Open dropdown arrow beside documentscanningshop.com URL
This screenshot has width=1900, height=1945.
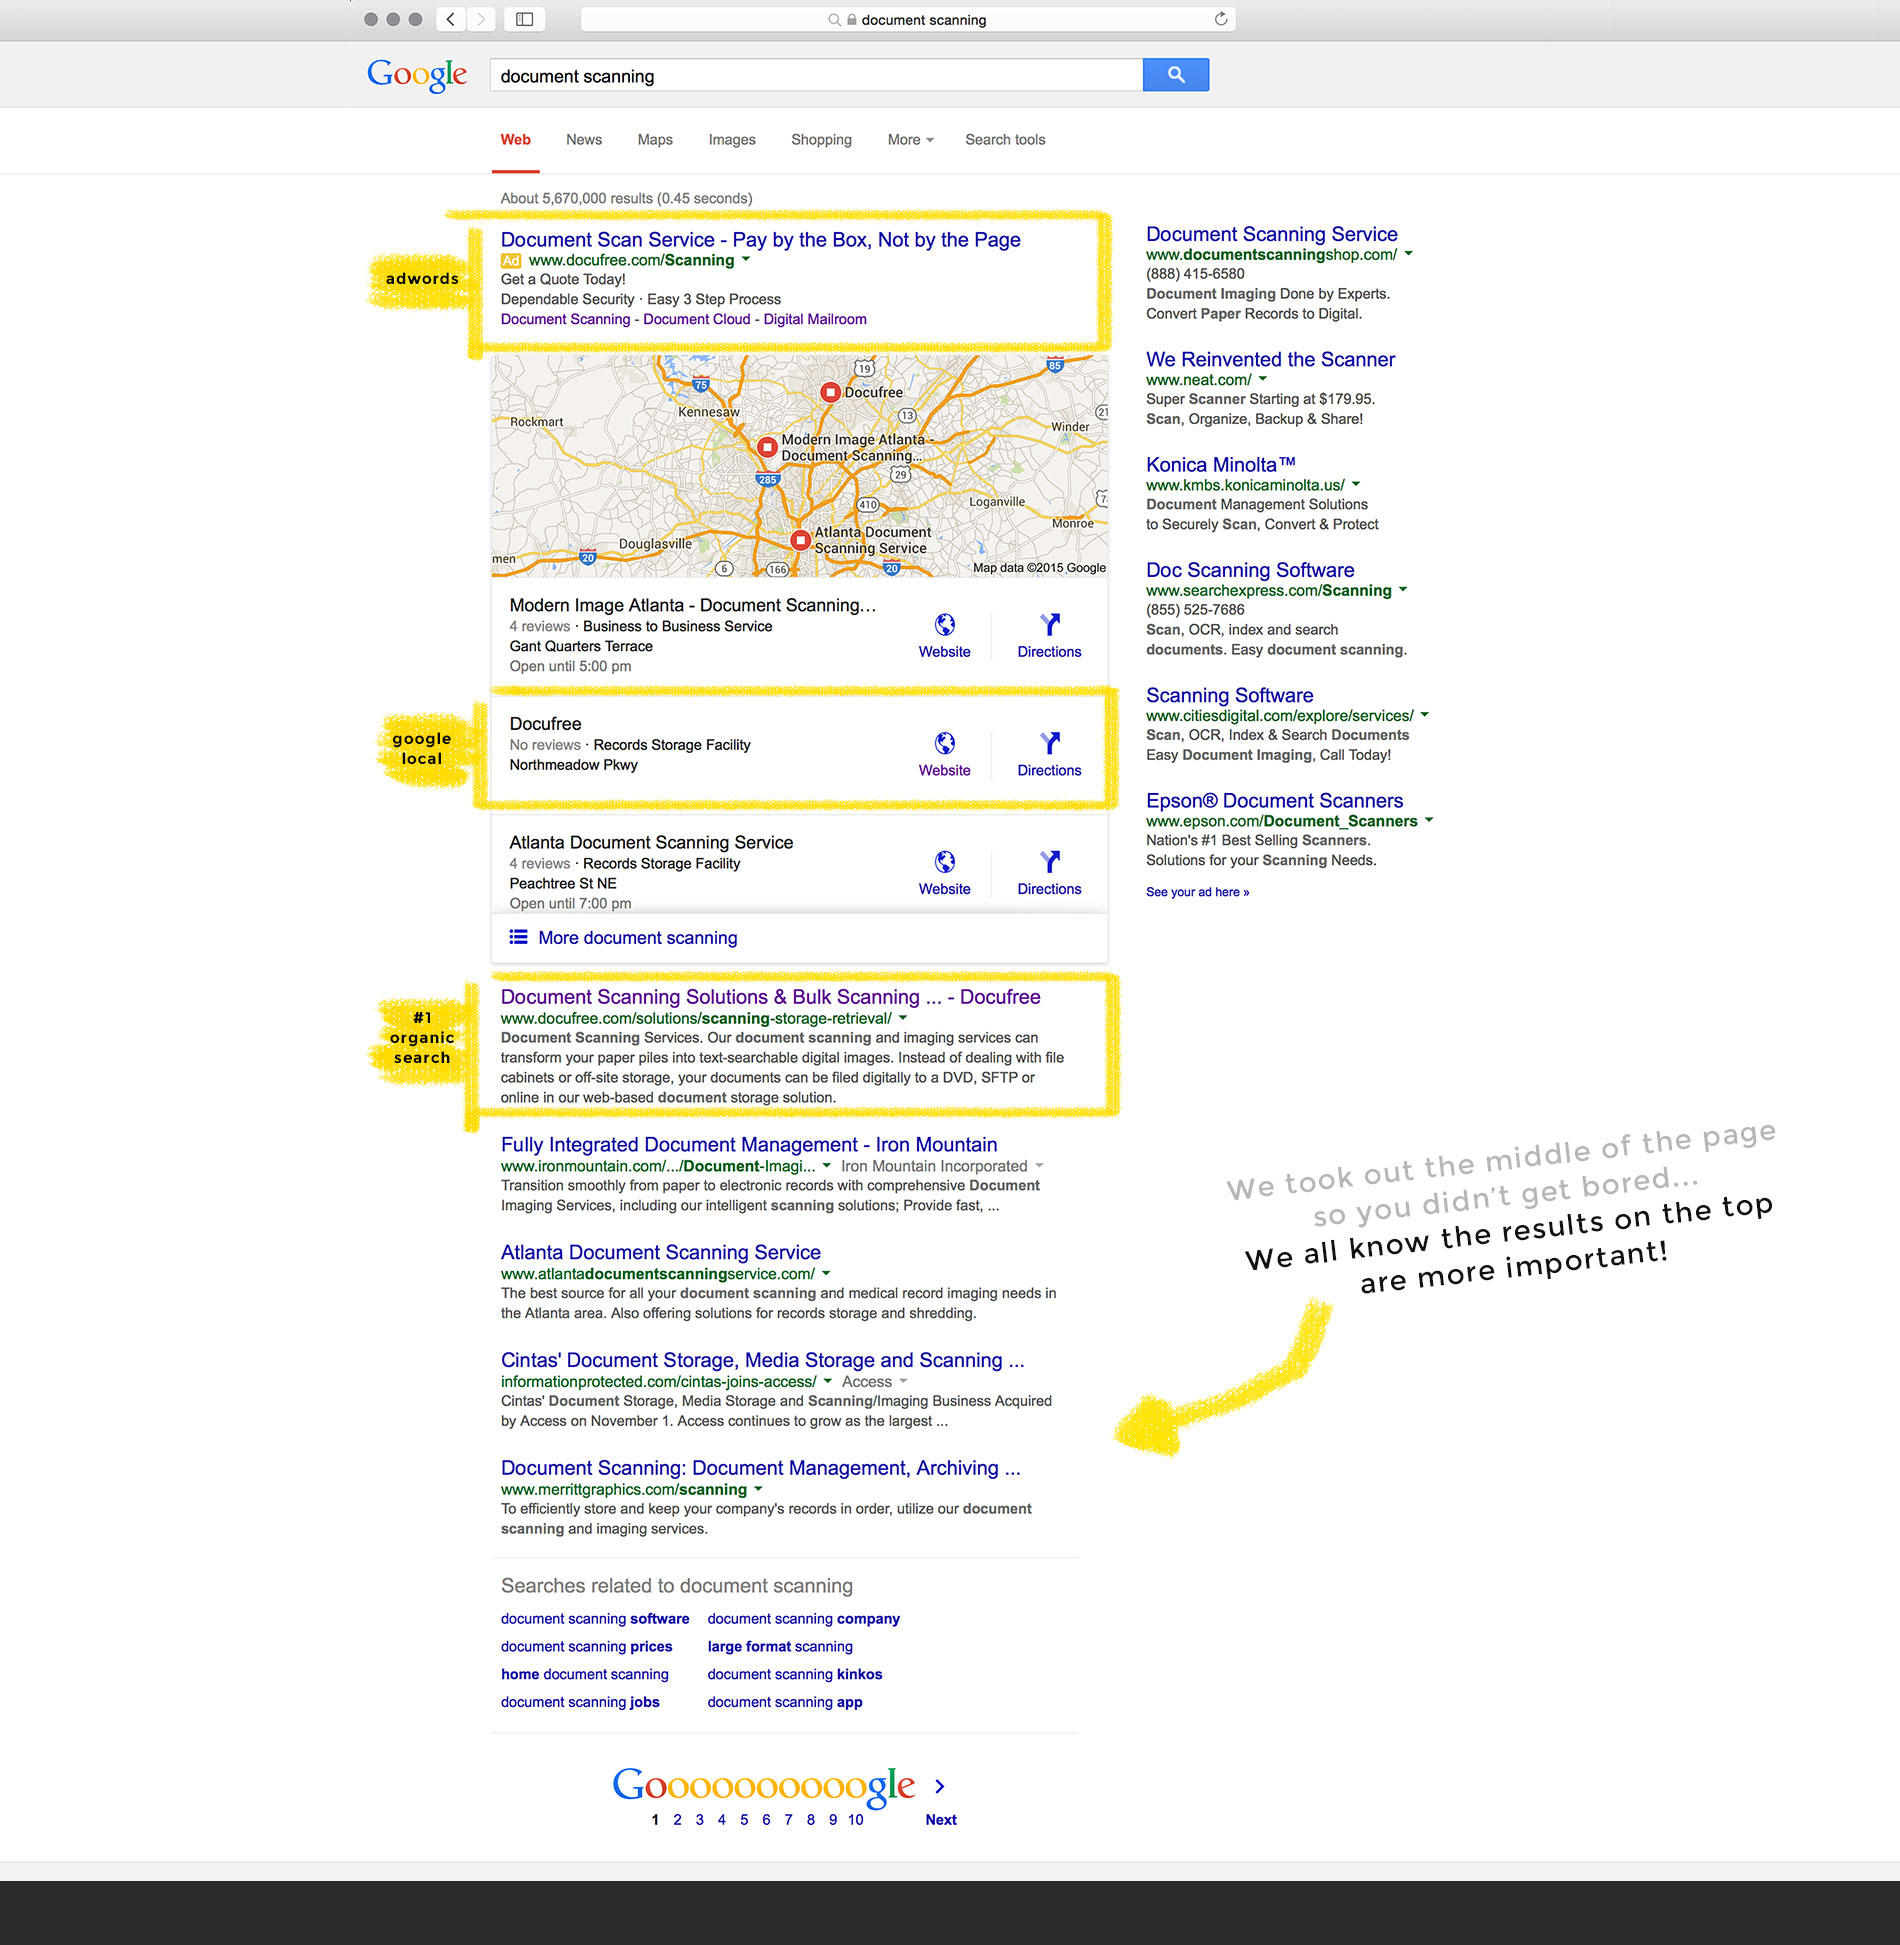click(x=1409, y=253)
